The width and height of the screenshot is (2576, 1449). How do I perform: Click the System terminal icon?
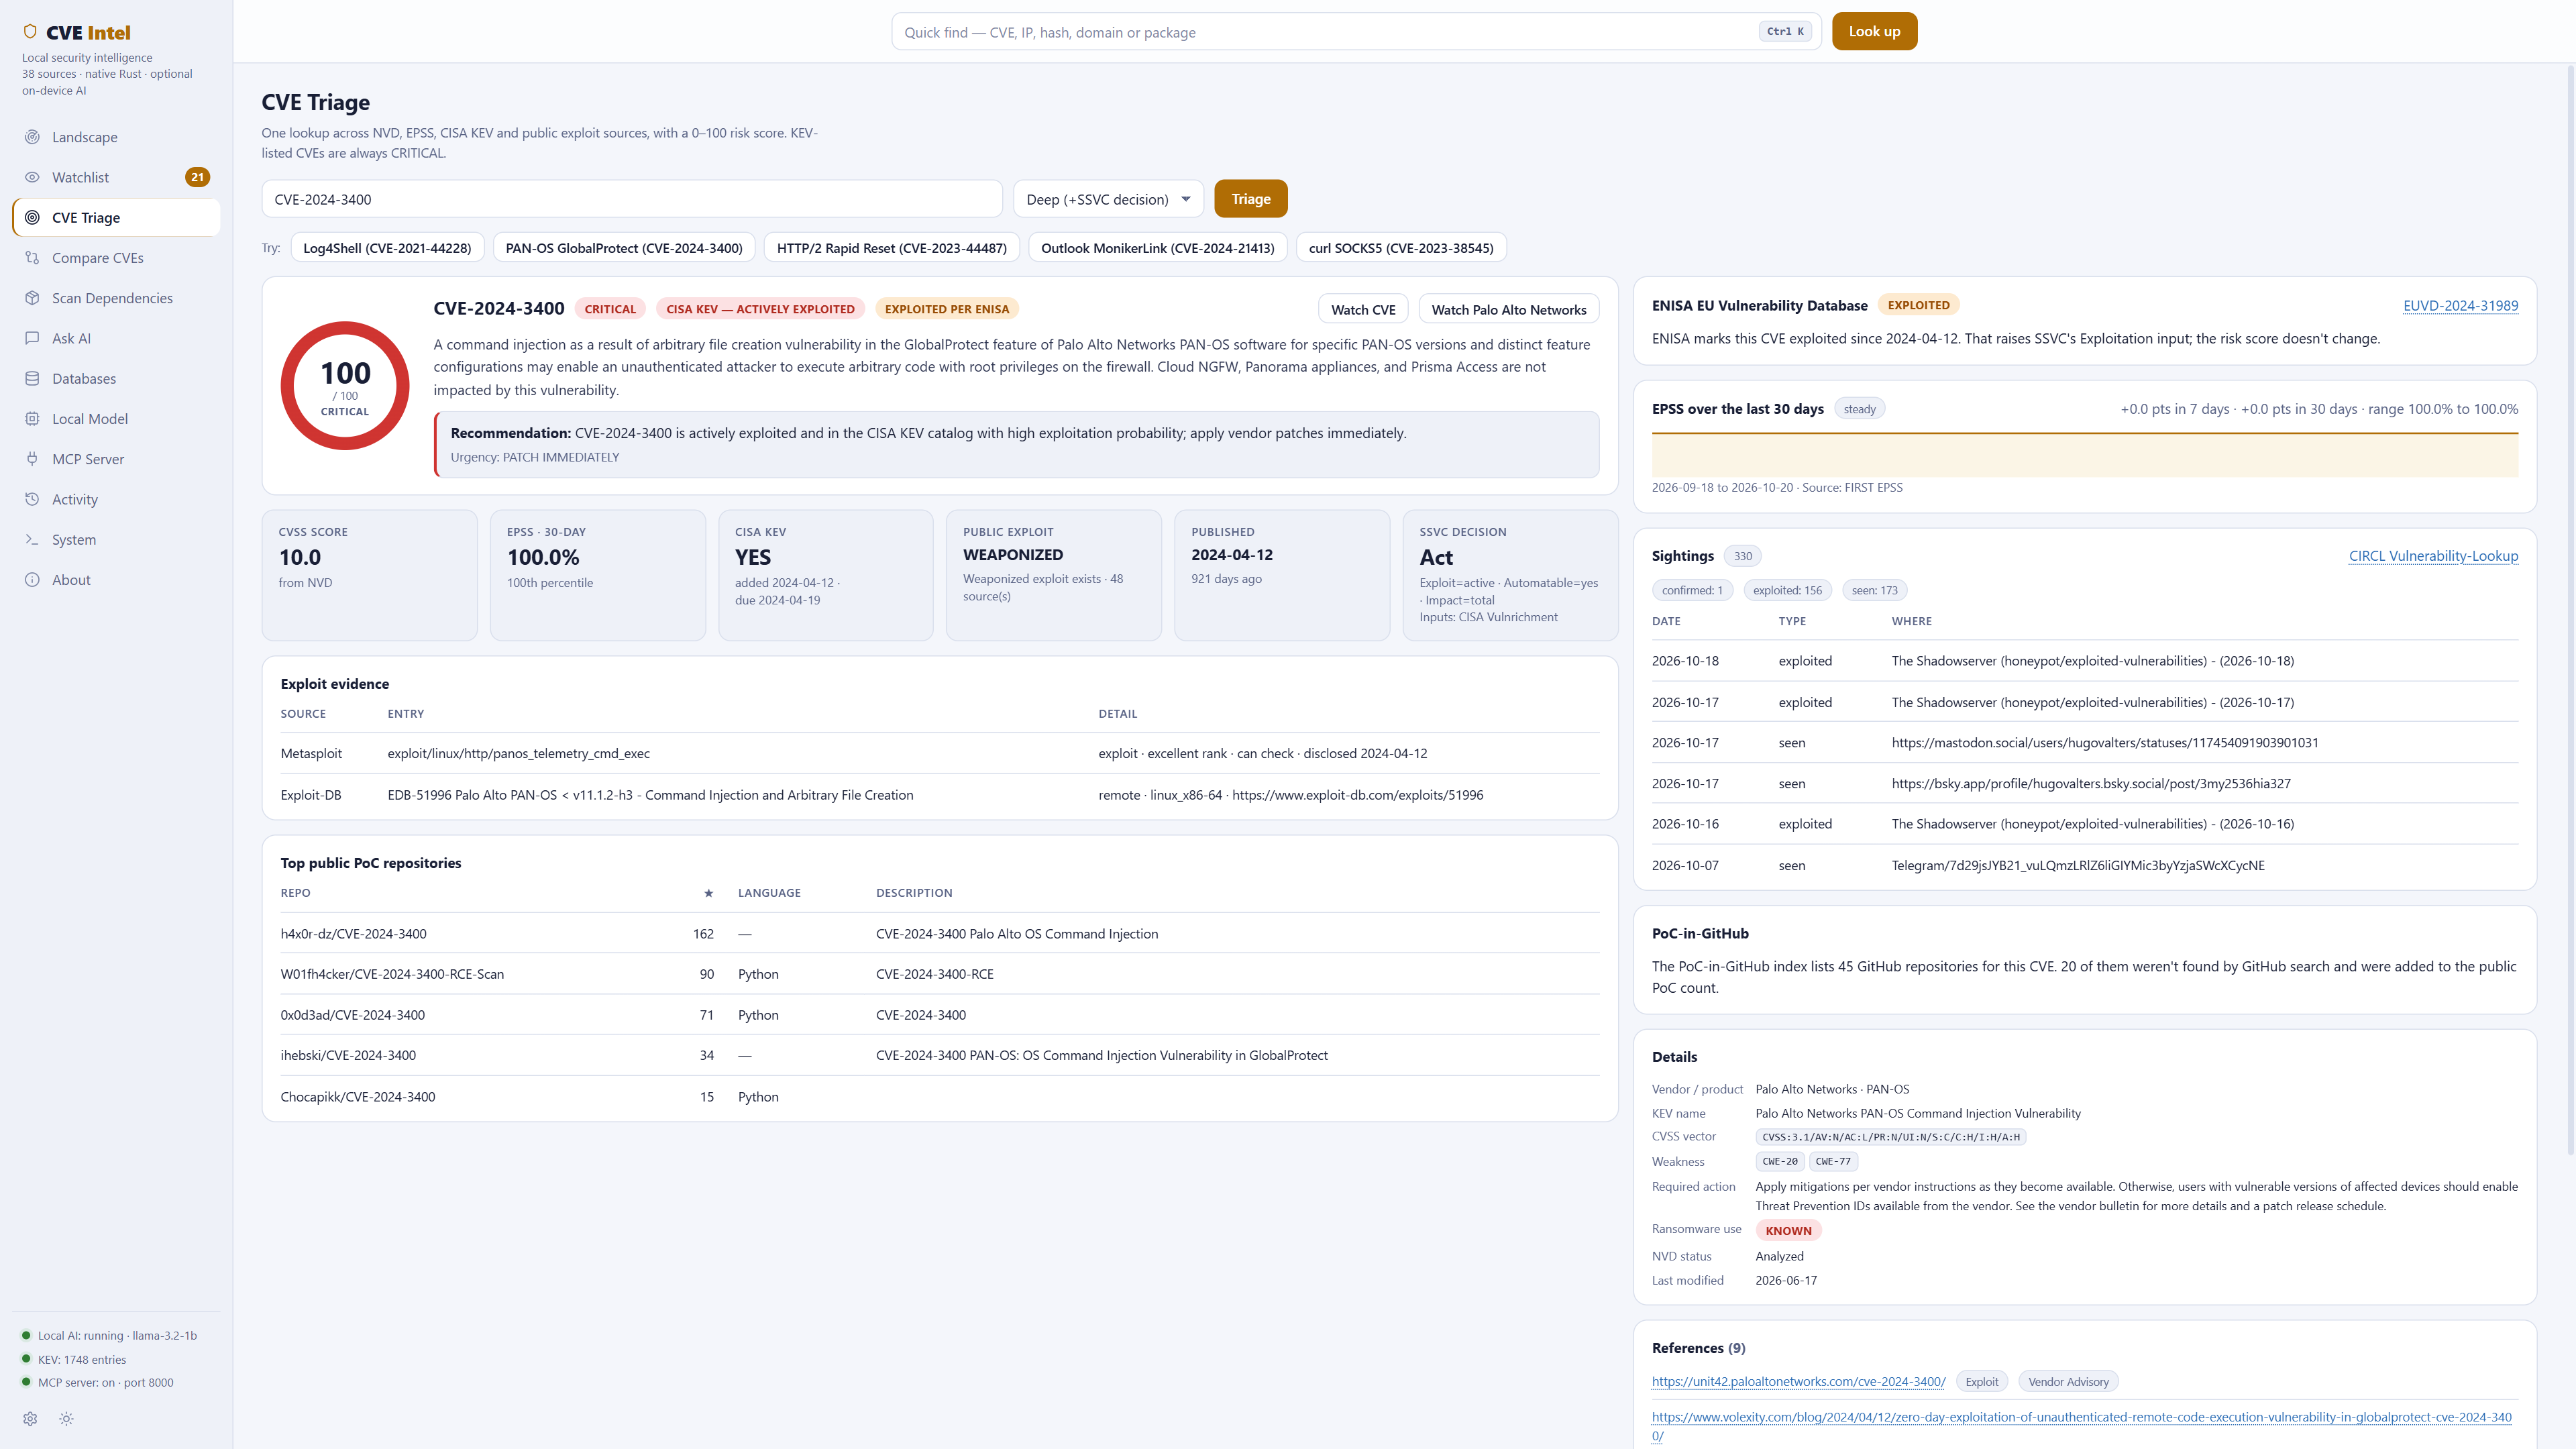click(x=32, y=539)
